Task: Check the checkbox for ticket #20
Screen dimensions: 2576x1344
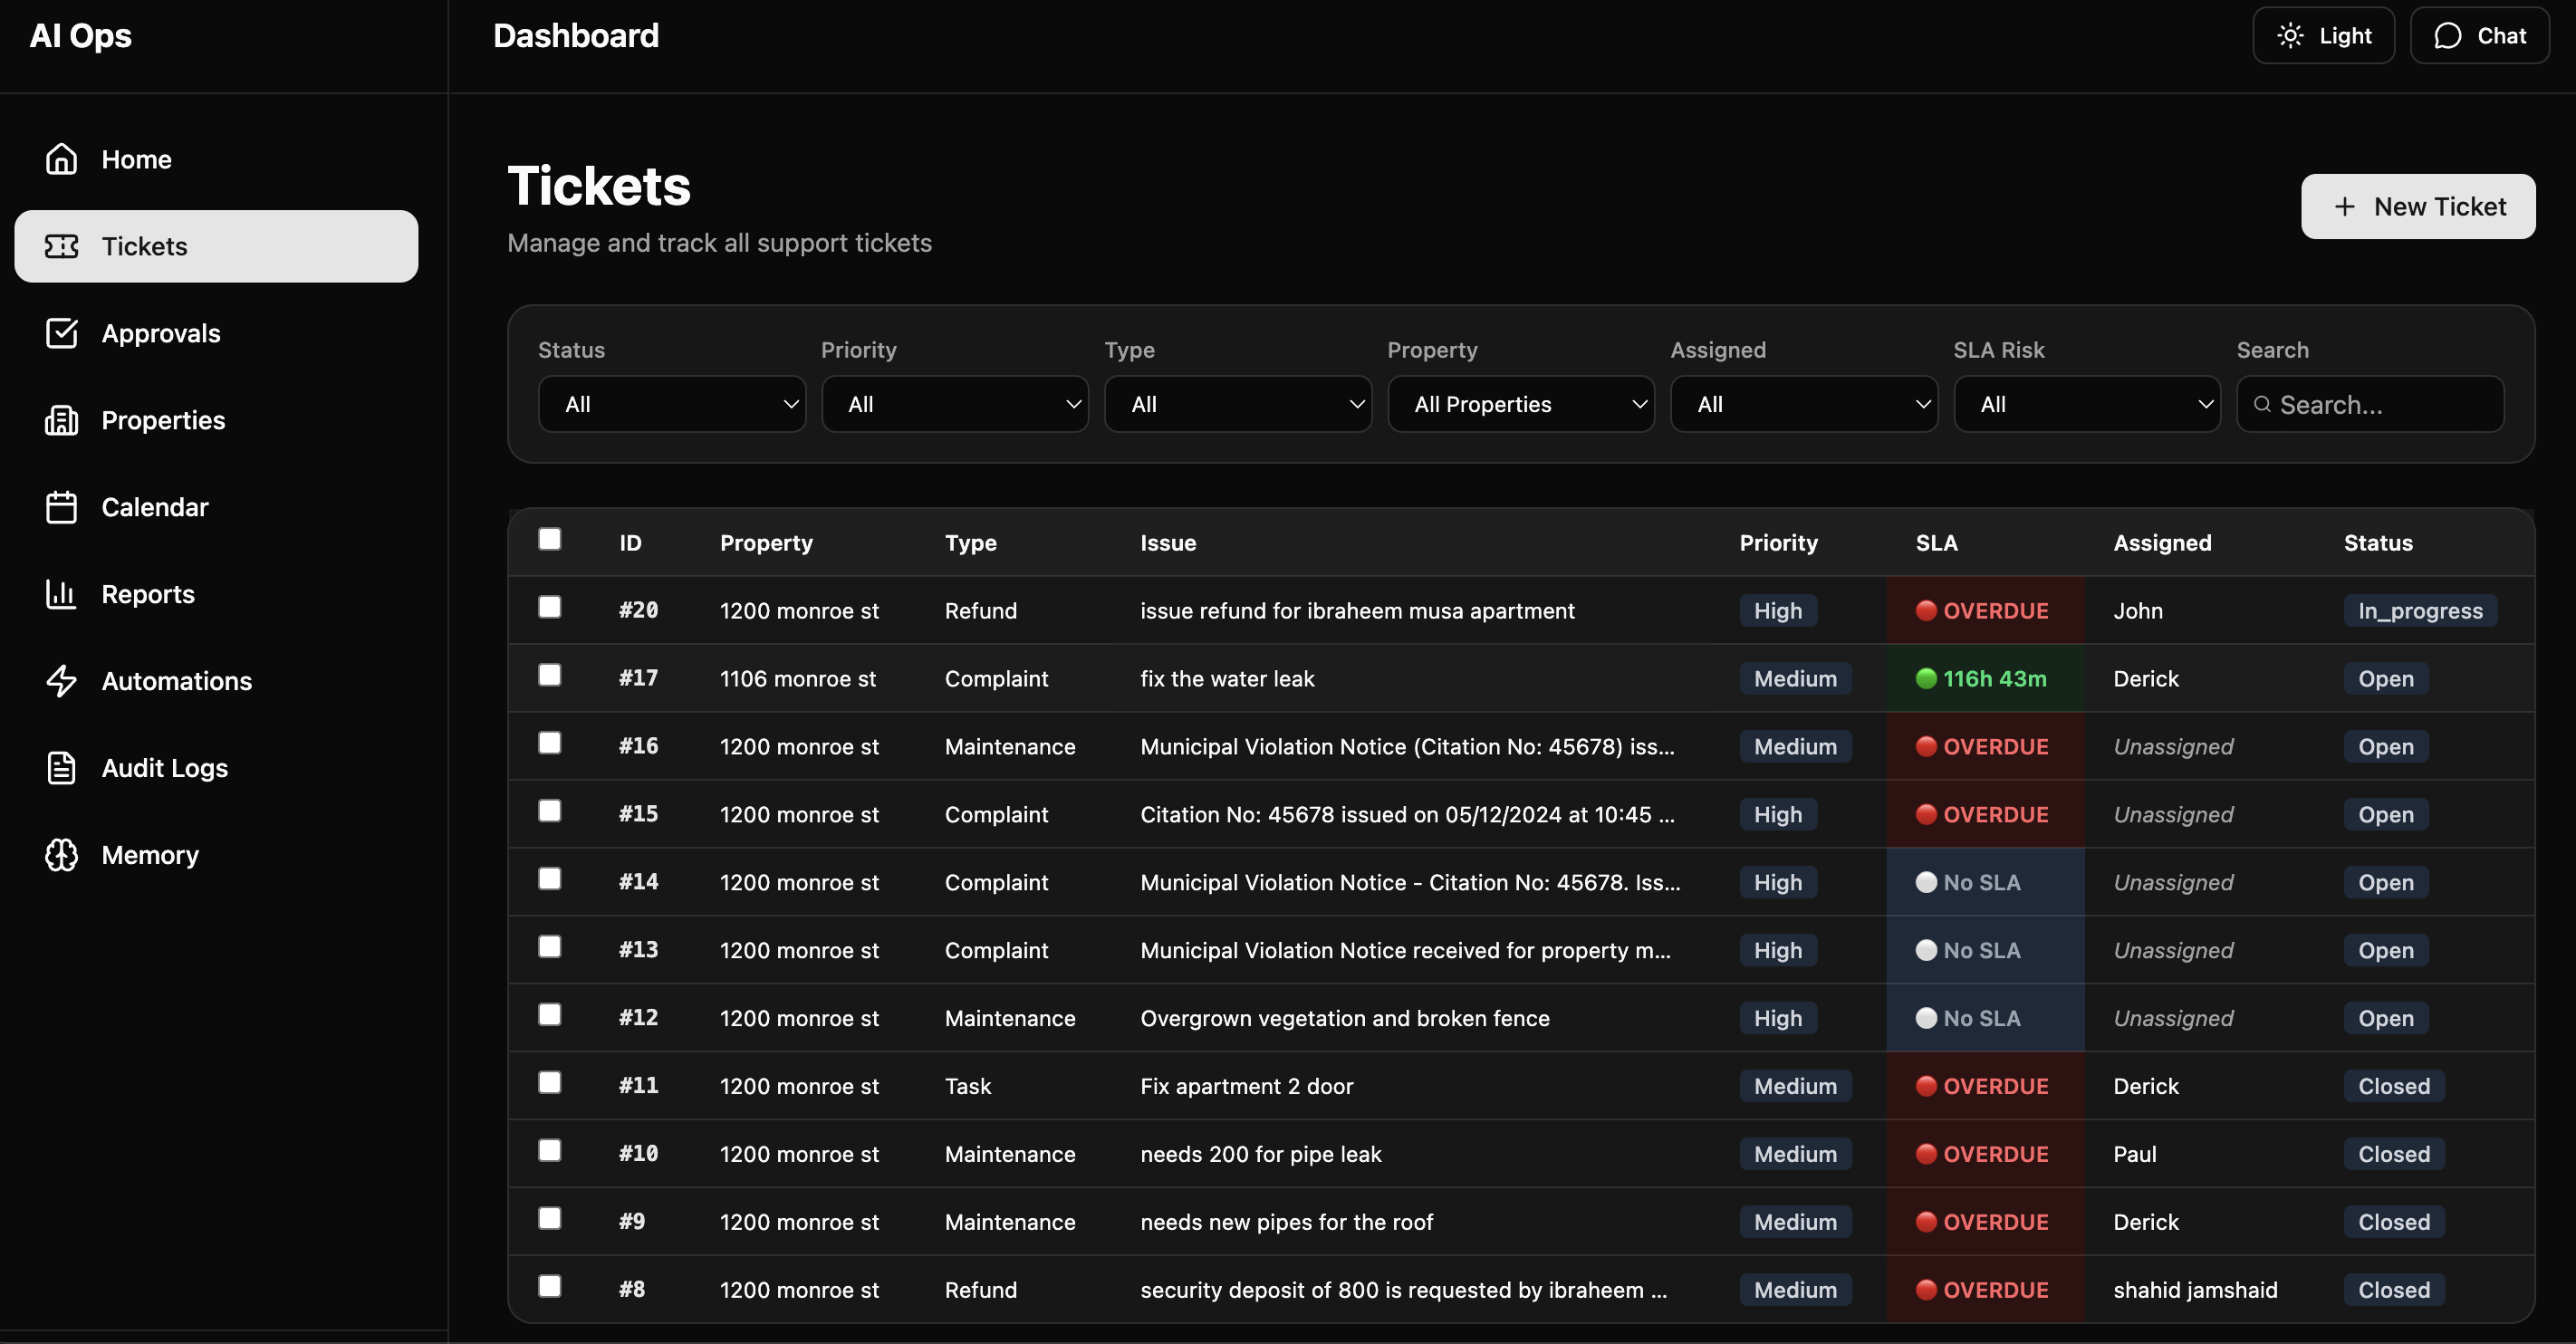Action: click(x=549, y=607)
